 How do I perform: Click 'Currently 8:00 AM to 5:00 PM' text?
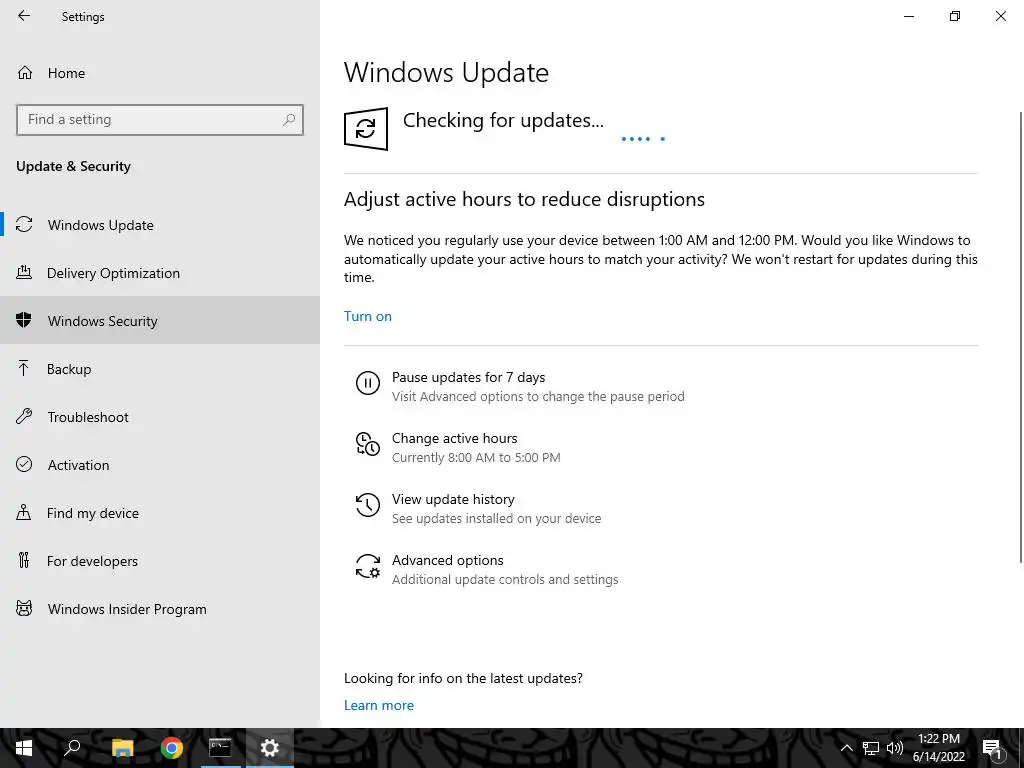coord(476,457)
